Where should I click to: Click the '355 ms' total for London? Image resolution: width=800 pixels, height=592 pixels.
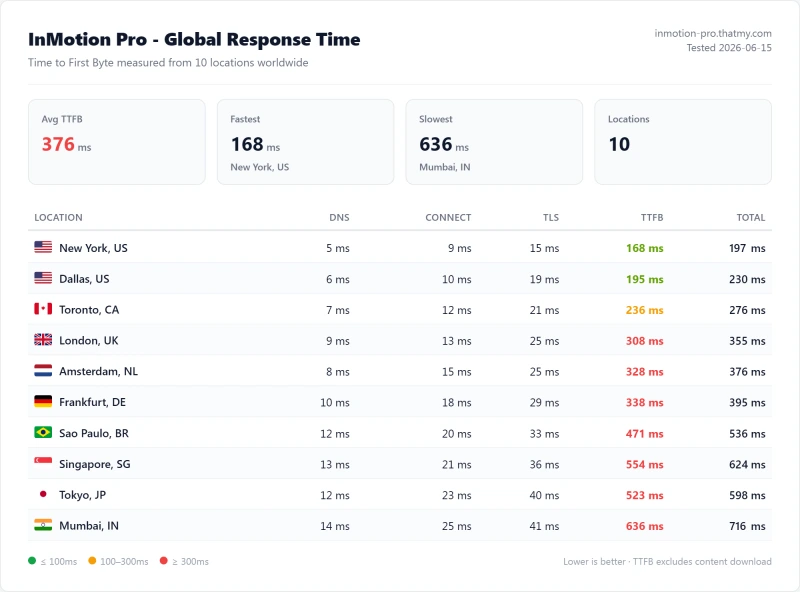pos(747,341)
